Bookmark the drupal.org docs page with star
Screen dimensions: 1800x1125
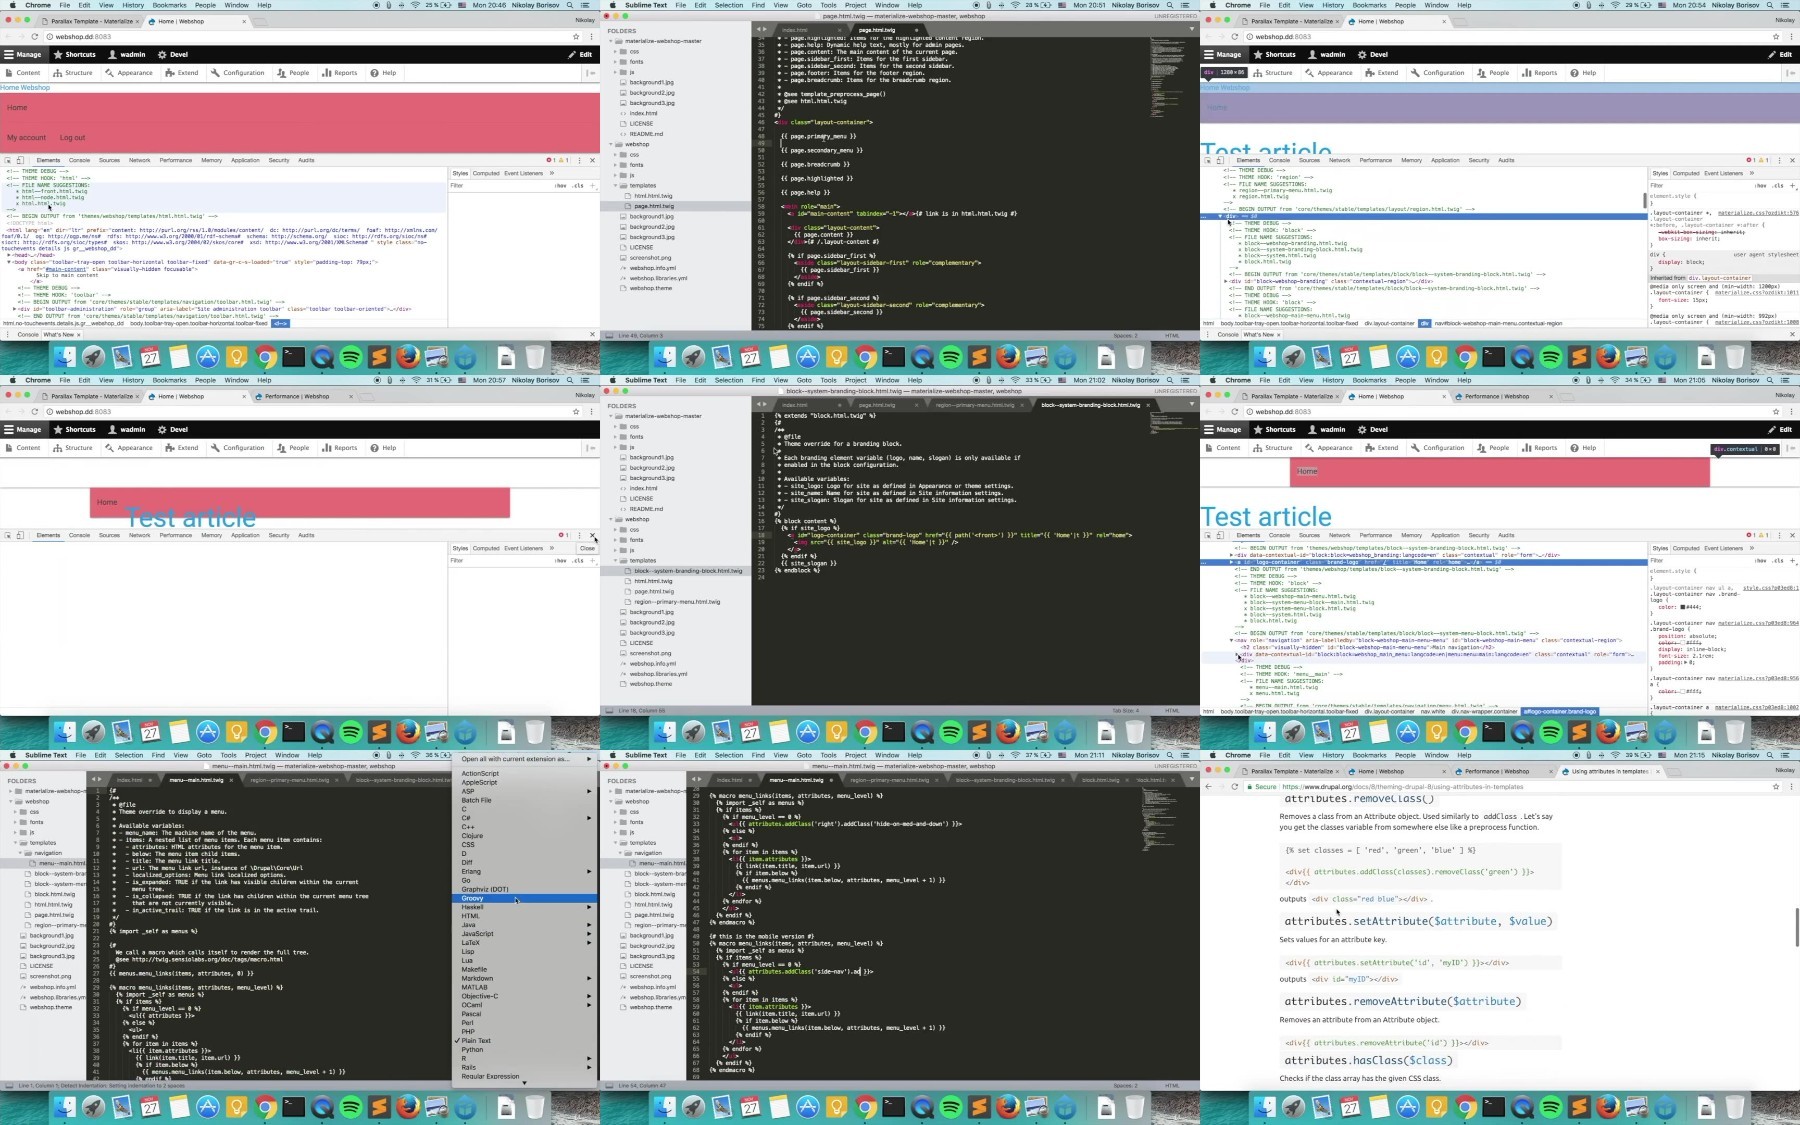pyautogui.click(x=1776, y=787)
